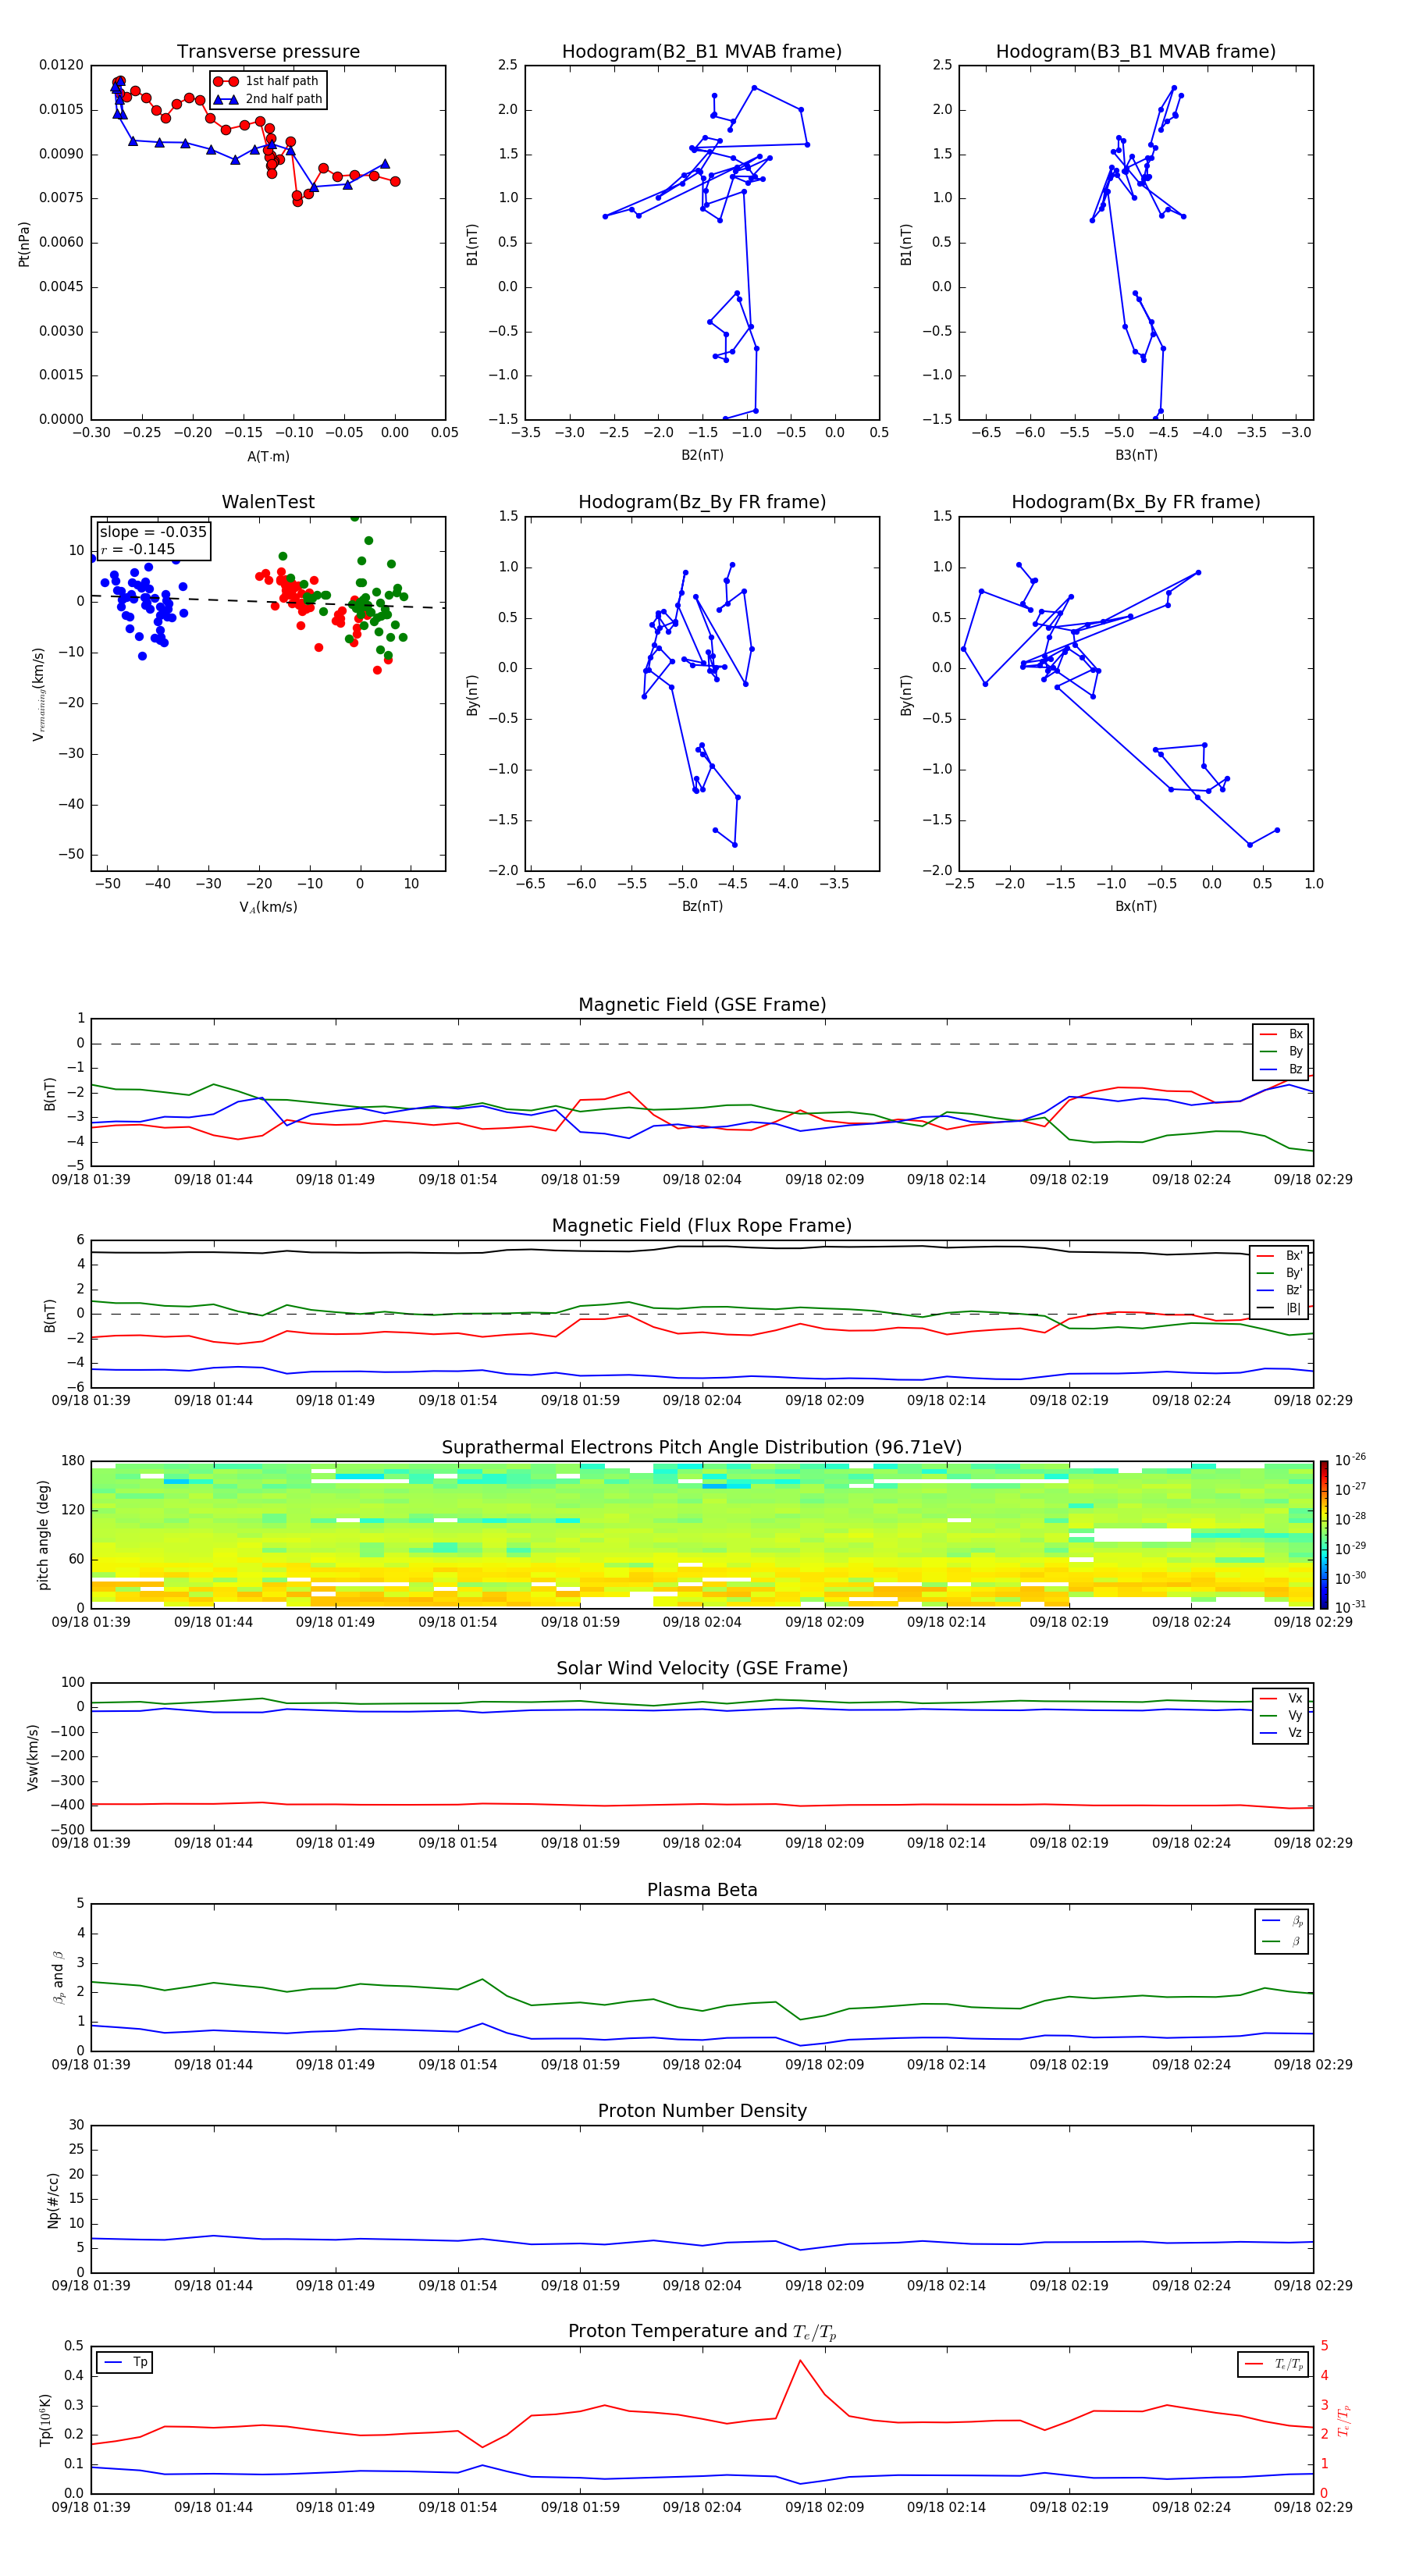Select the red Te/Tp legend entry
1405x2576 pixels.
pos(1274,2364)
